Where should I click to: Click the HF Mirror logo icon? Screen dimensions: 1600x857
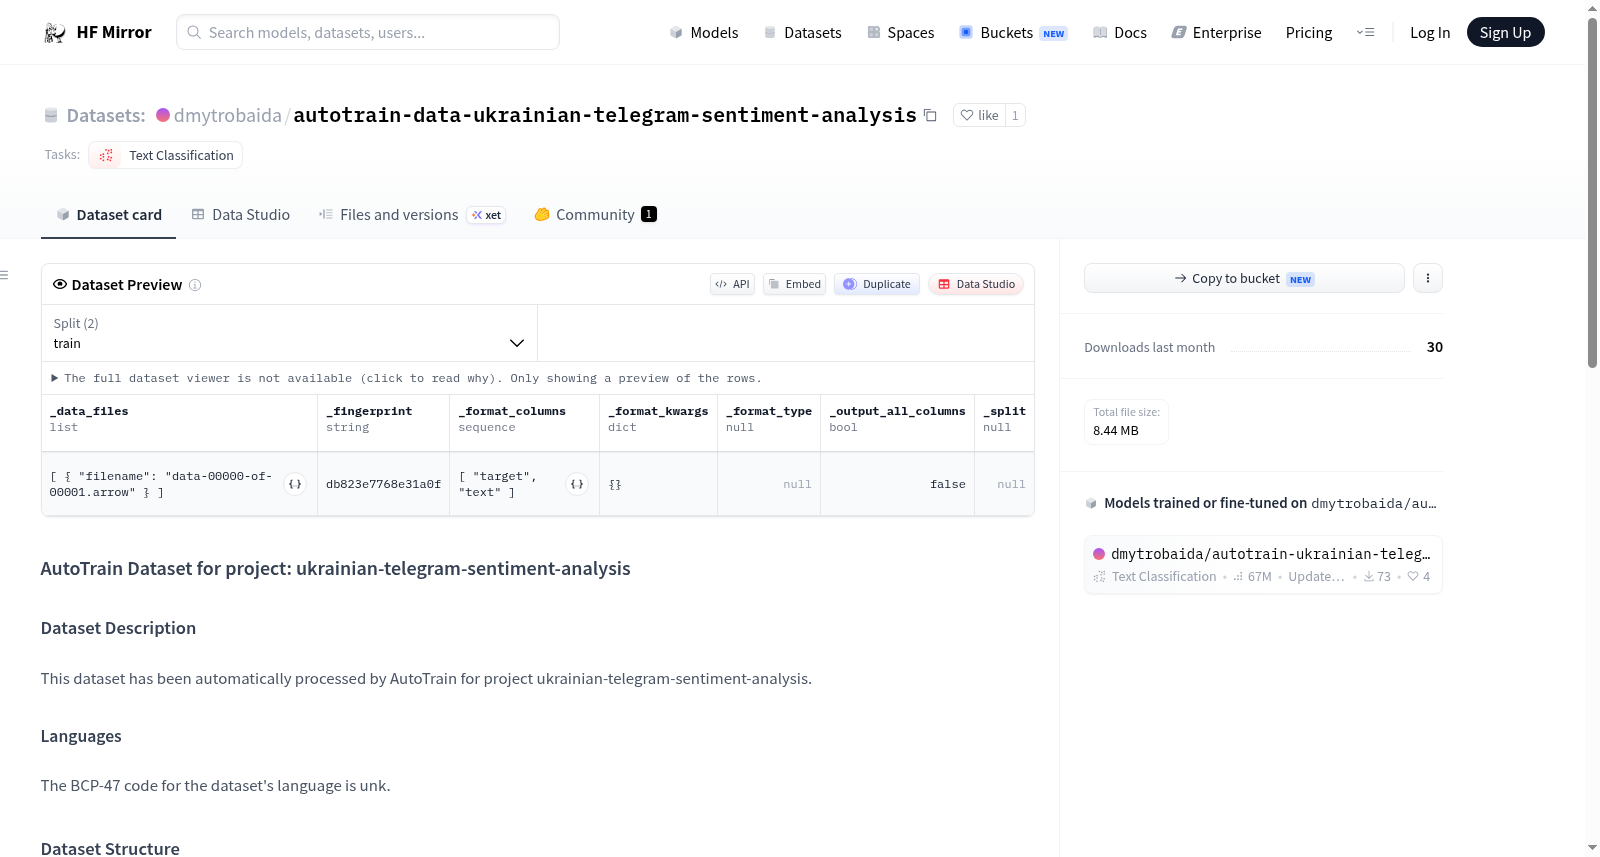(55, 33)
